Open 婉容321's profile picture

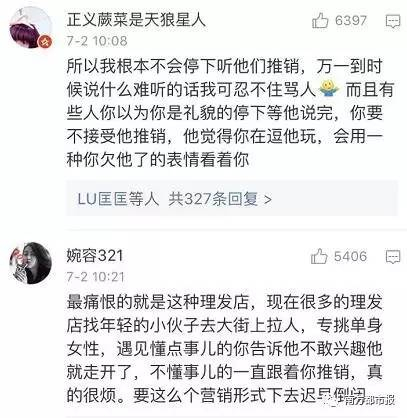(x=30, y=263)
